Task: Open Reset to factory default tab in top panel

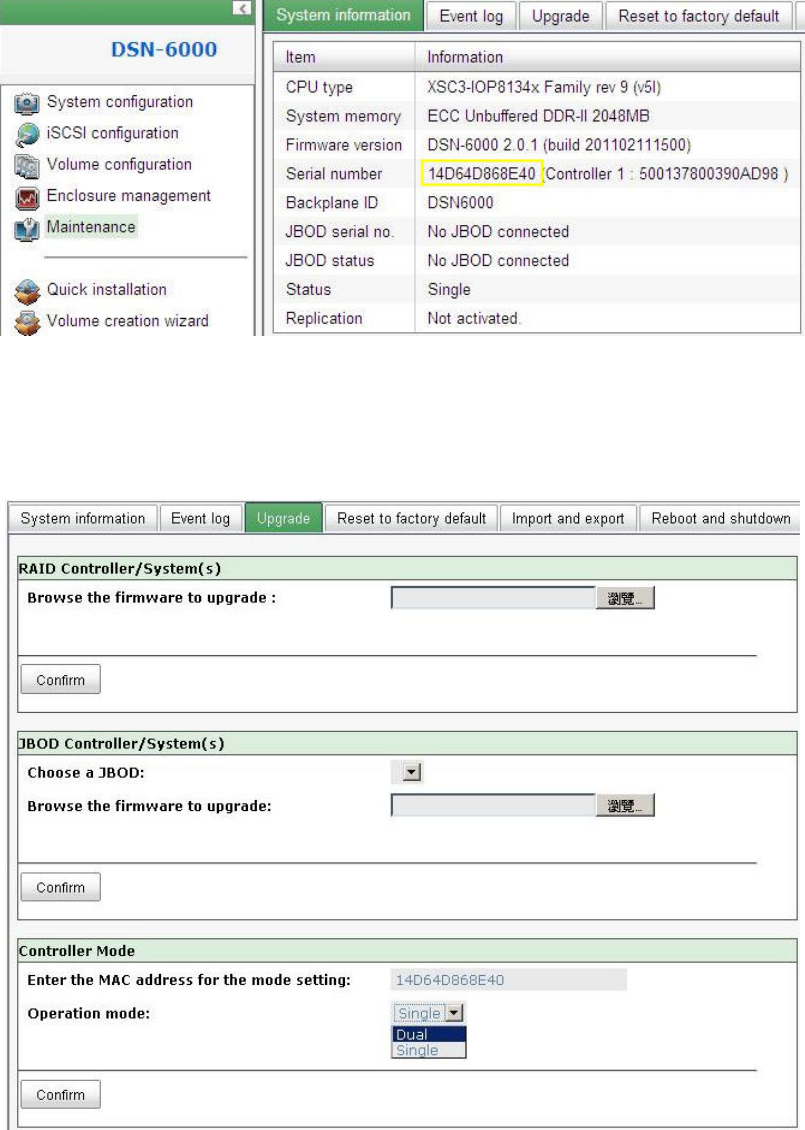Action: (x=698, y=16)
